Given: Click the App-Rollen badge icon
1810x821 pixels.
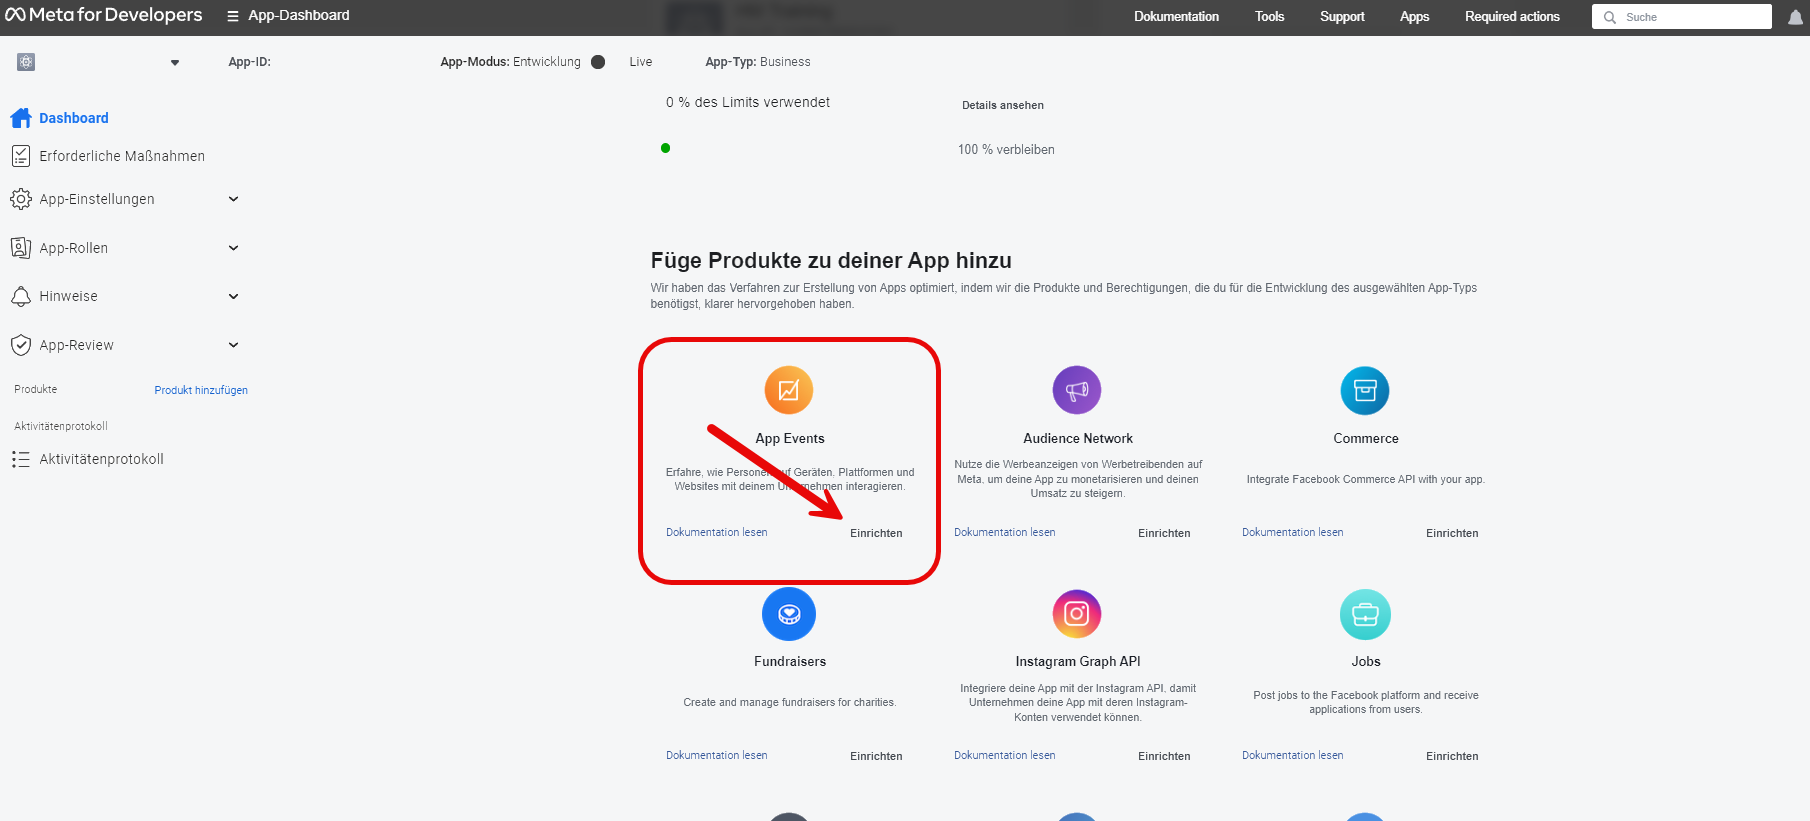Looking at the screenshot, I should click(21, 248).
